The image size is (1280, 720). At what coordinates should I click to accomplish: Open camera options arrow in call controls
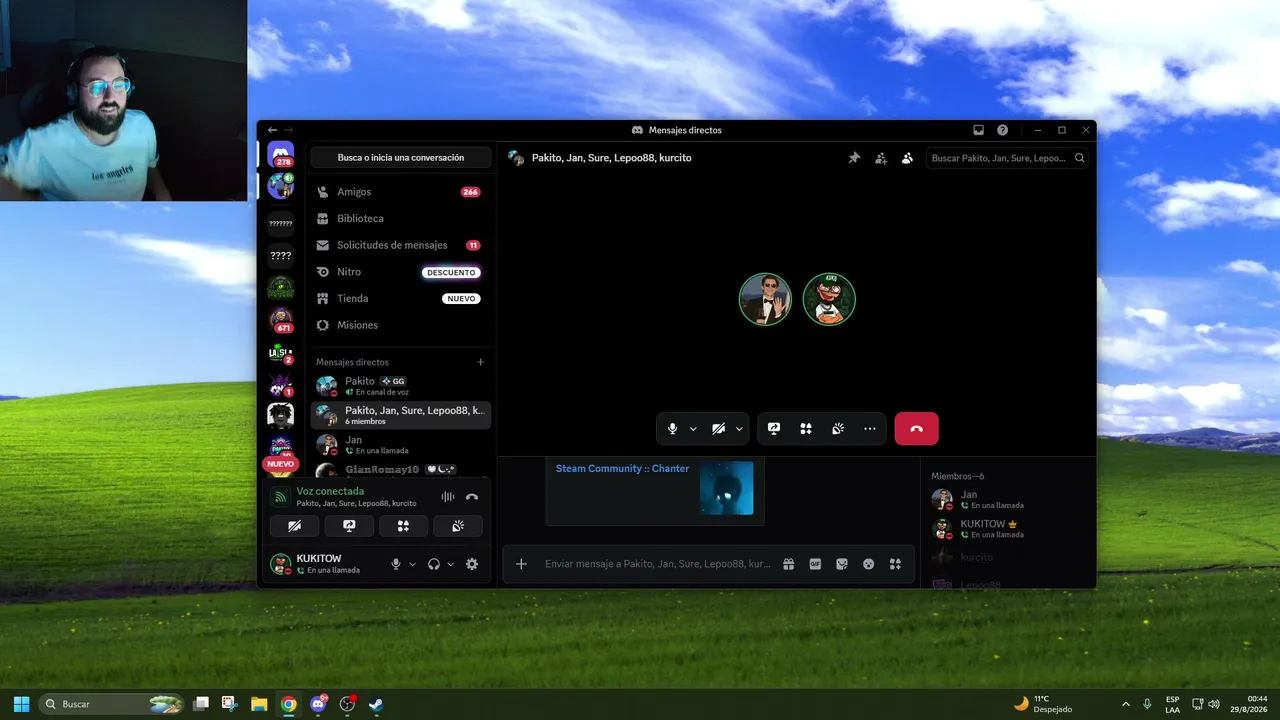[x=740, y=428]
